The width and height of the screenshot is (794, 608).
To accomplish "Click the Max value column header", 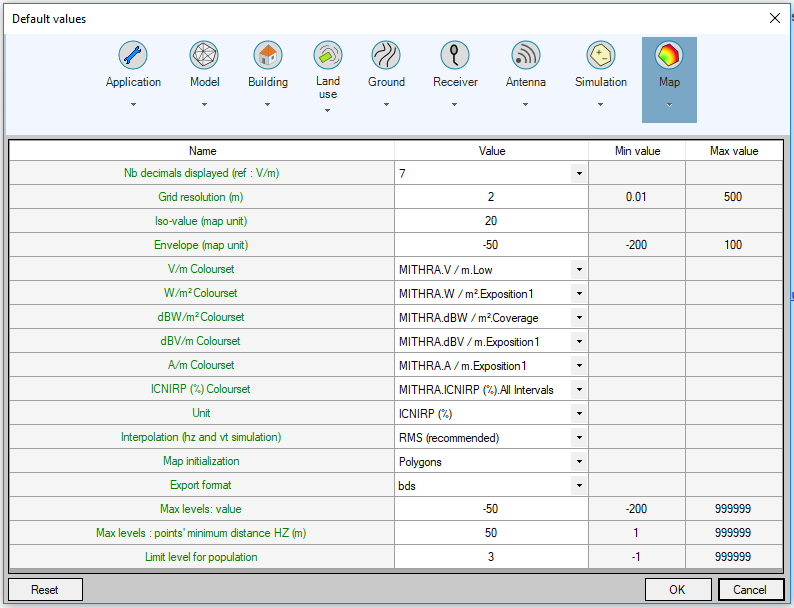I will pyautogui.click(x=734, y=151).
